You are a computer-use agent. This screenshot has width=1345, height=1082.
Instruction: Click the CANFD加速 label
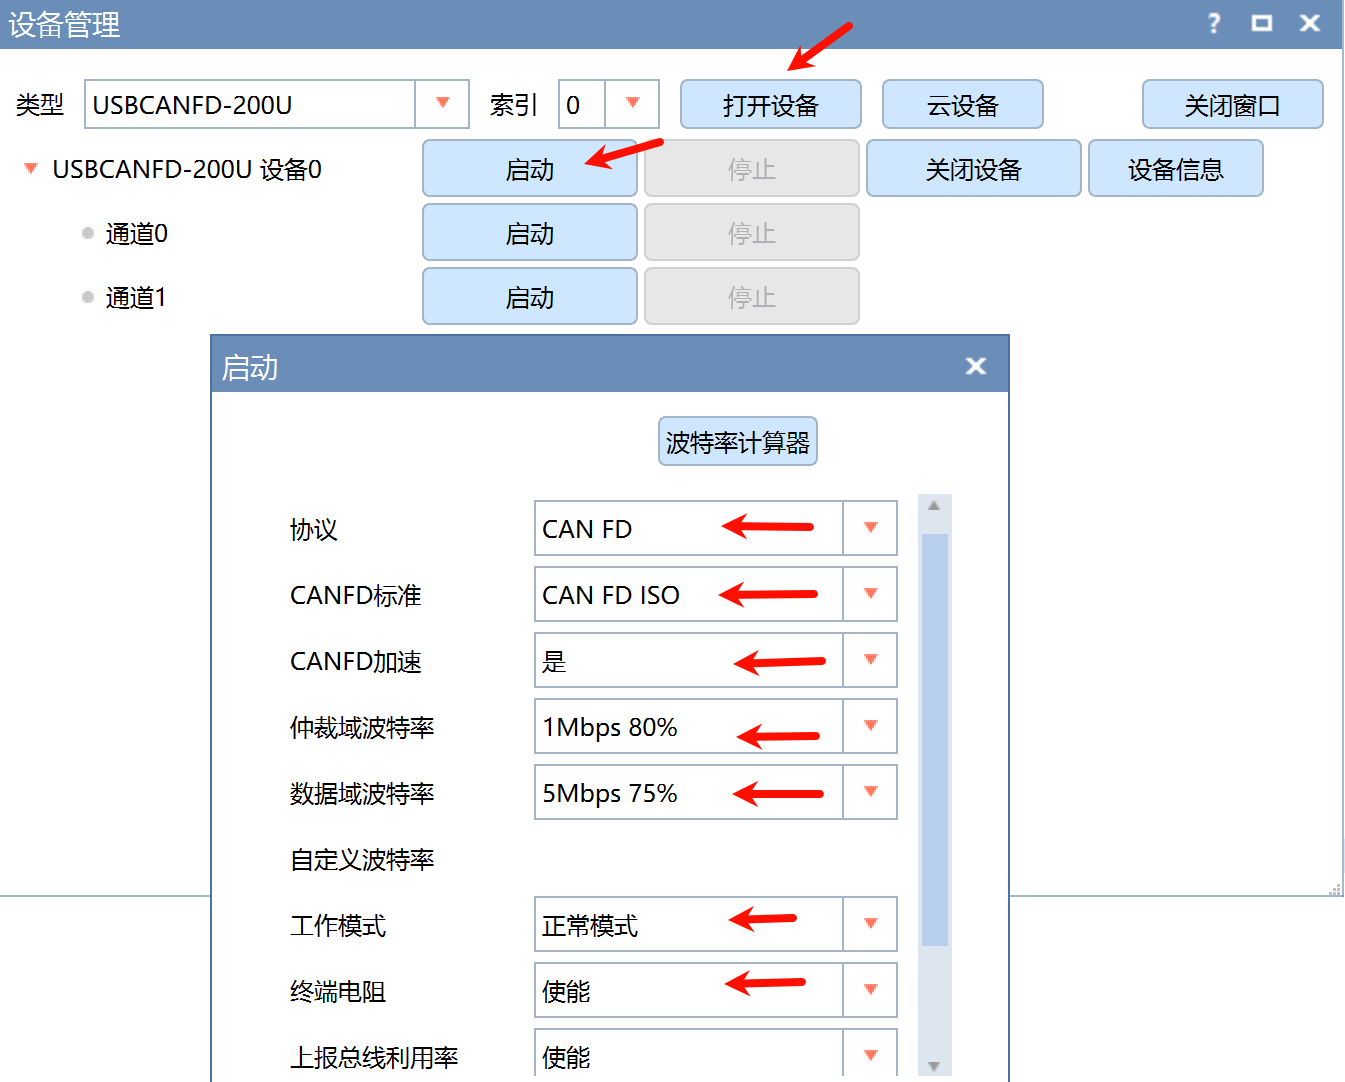356,662
